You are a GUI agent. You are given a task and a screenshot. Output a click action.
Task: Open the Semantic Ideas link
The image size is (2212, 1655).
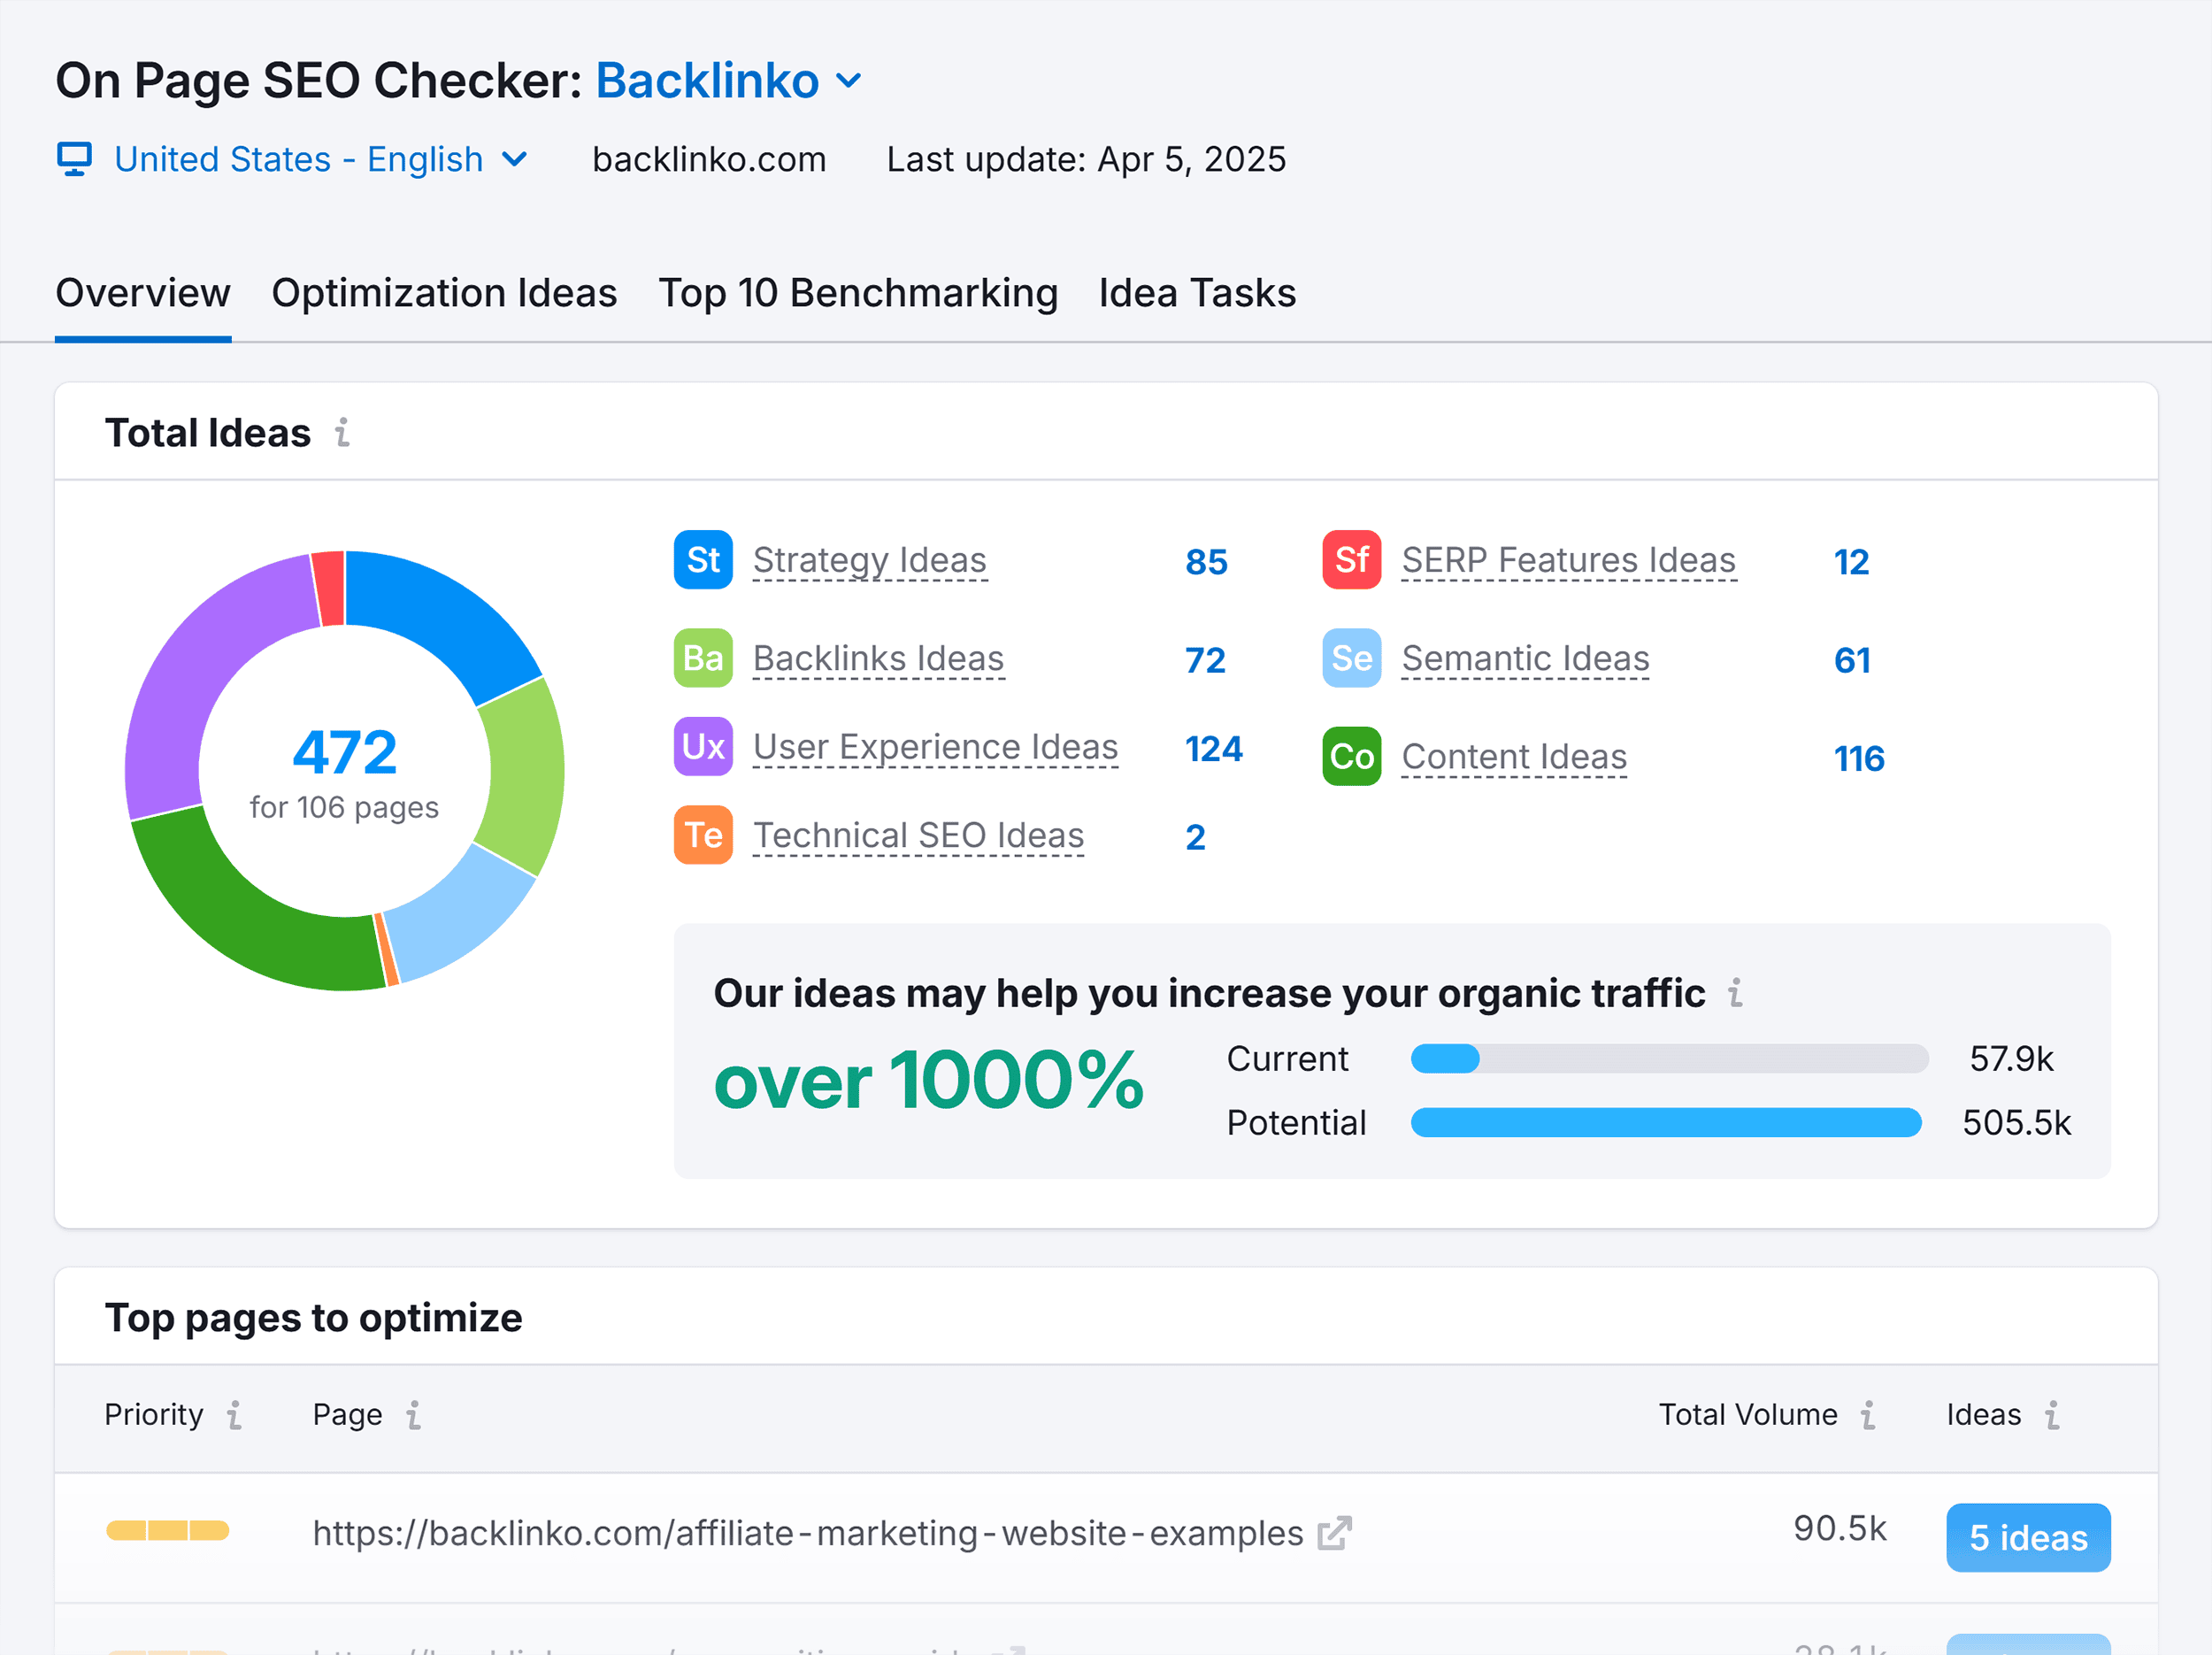1525,658
